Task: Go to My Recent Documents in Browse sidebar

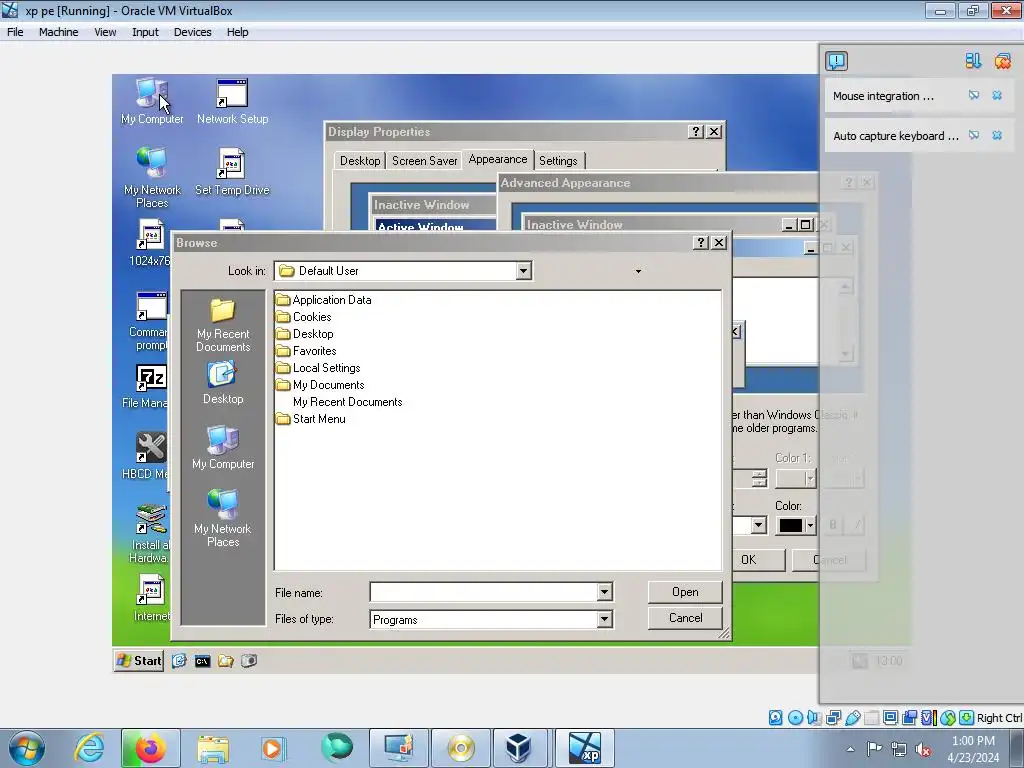Action: tap(223, 325)
